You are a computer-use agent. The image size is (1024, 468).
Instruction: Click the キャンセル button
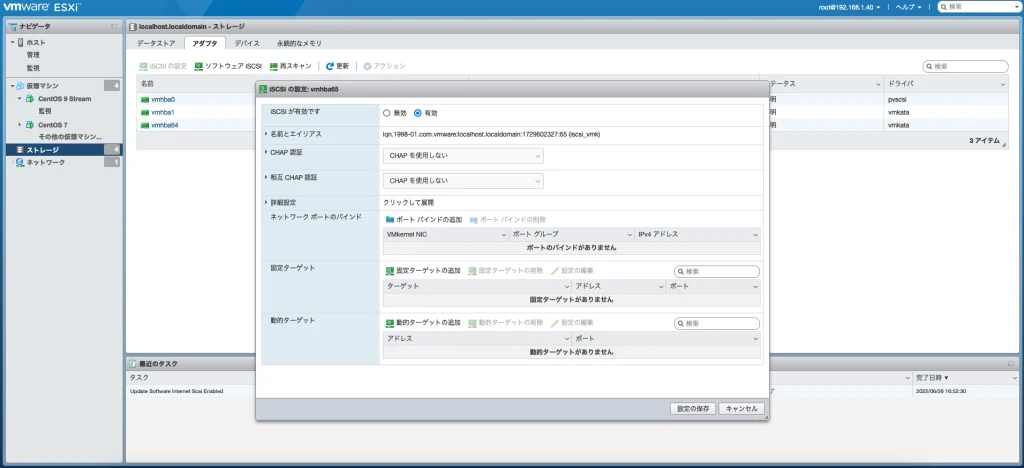click(741, 409)
